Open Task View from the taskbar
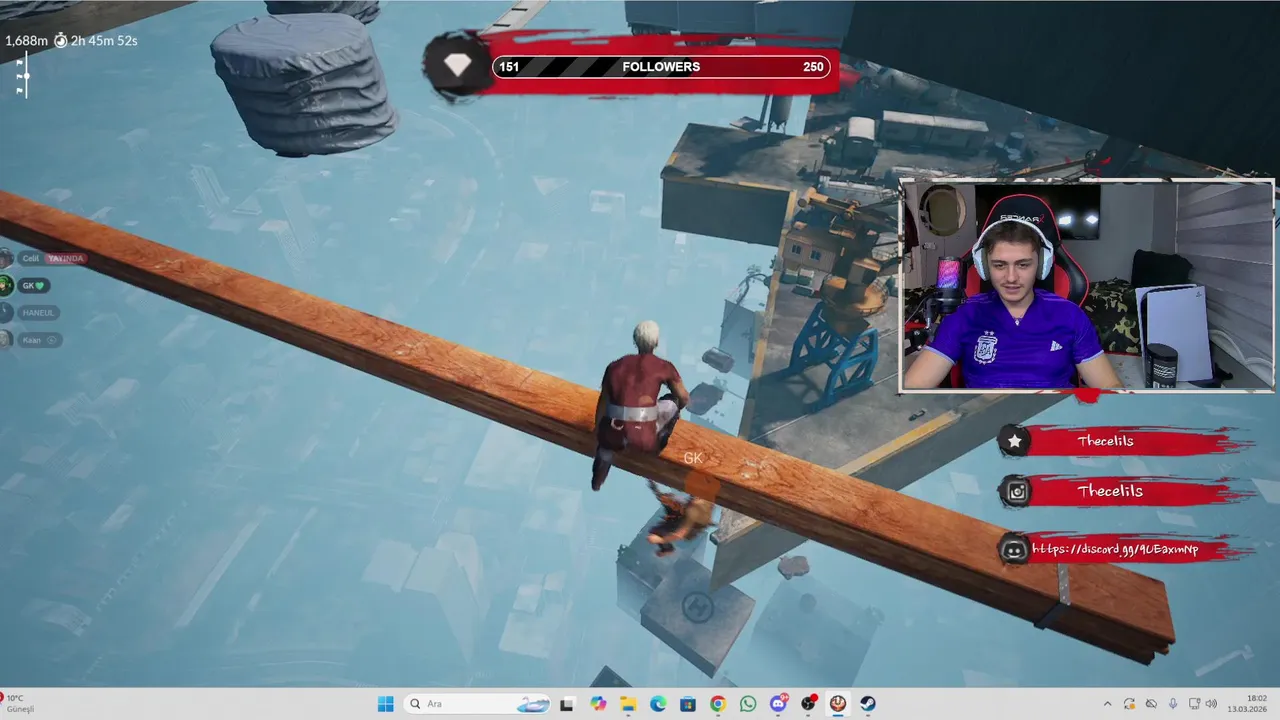 pos(567,704)
